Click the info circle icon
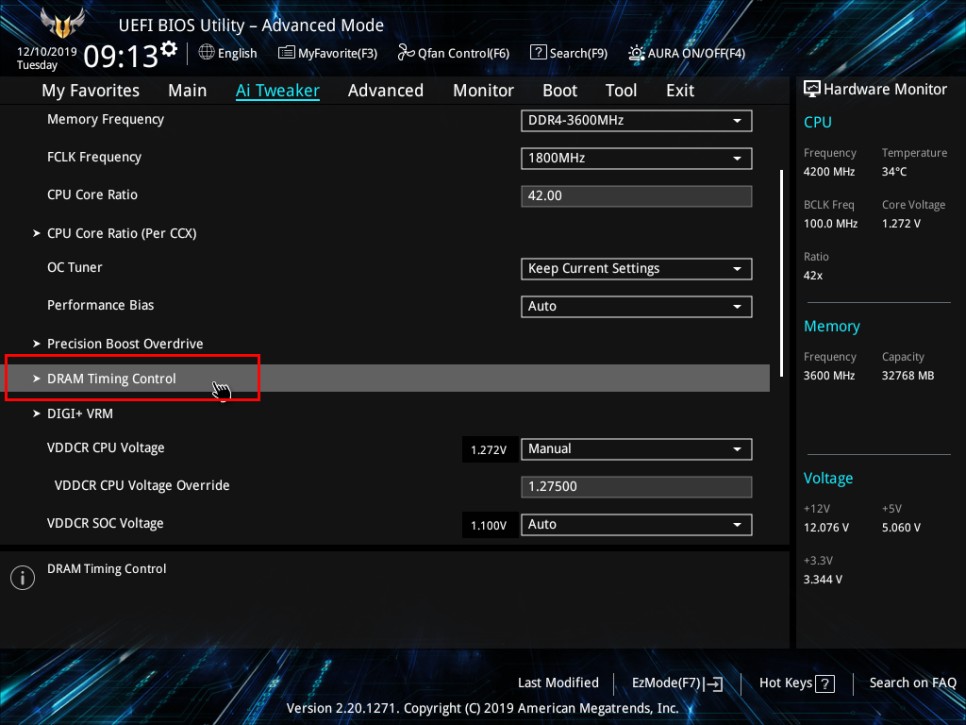The image size is (966, 725). click(x=22, y=578)
